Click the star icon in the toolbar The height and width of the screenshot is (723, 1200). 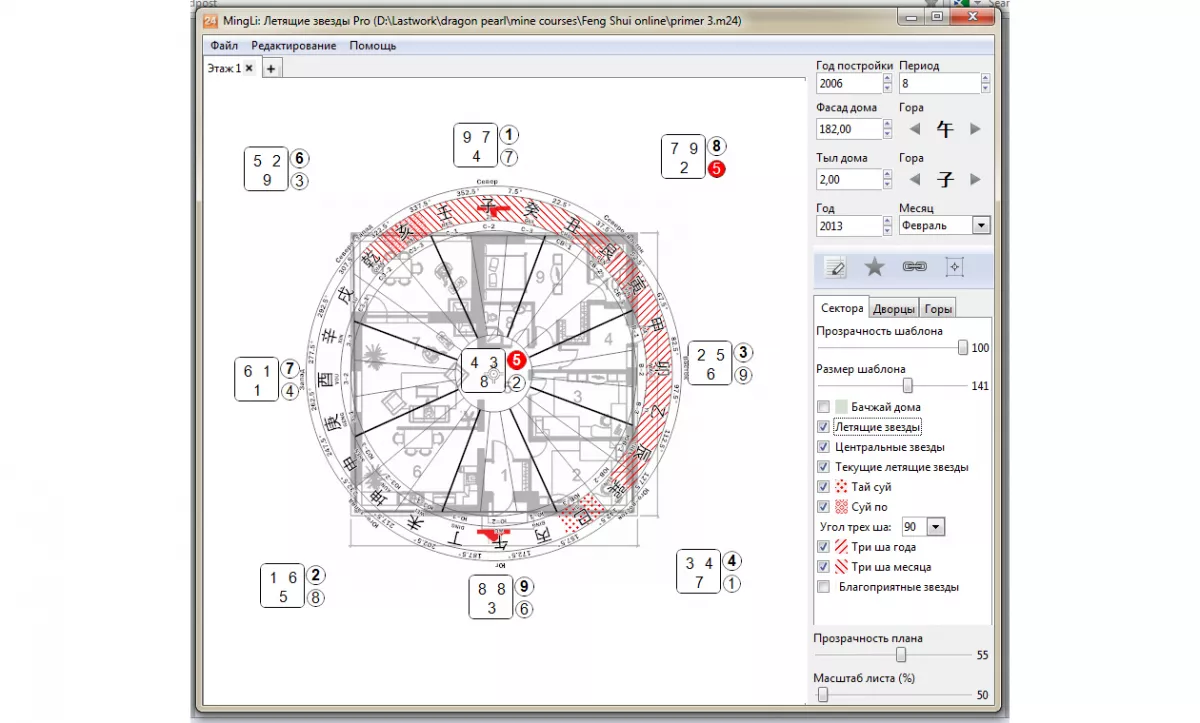pos(874,267)
